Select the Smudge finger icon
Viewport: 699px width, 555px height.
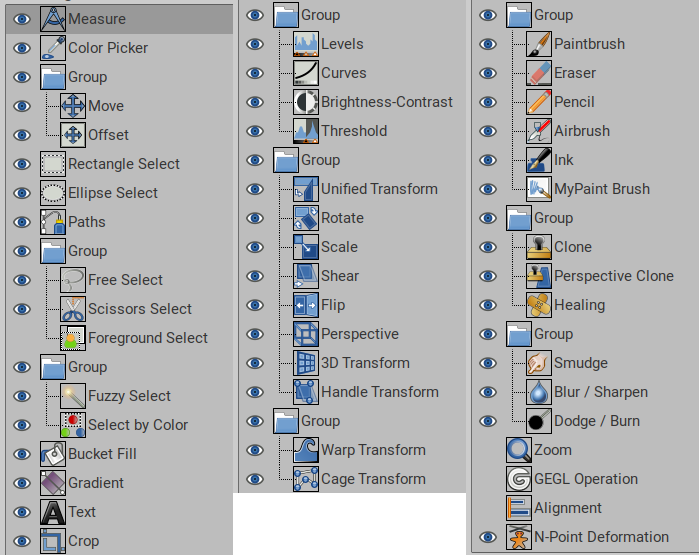click(x=539, y=363)
